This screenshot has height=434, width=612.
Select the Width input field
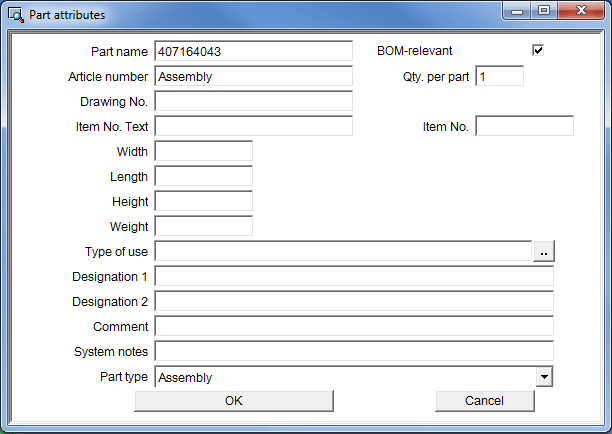(x=203, y=151)
